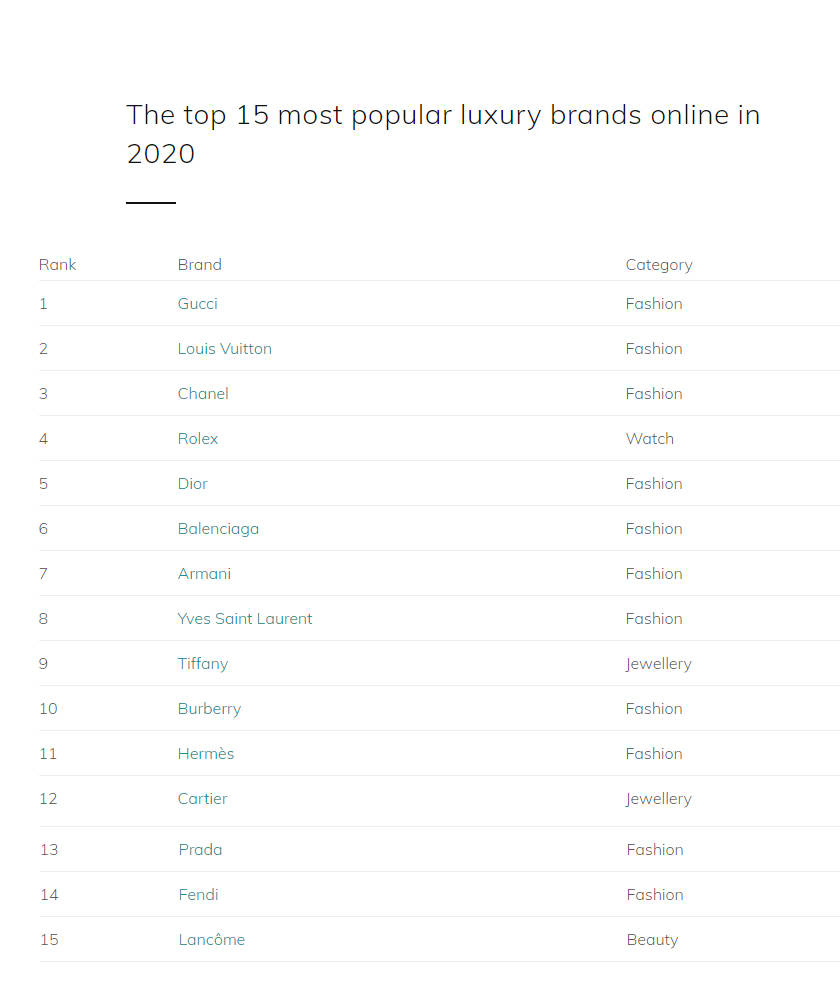Click the Watch category cell for Rolex
The width and height of the screenshot is (840, 1000).
pos(649,439)
